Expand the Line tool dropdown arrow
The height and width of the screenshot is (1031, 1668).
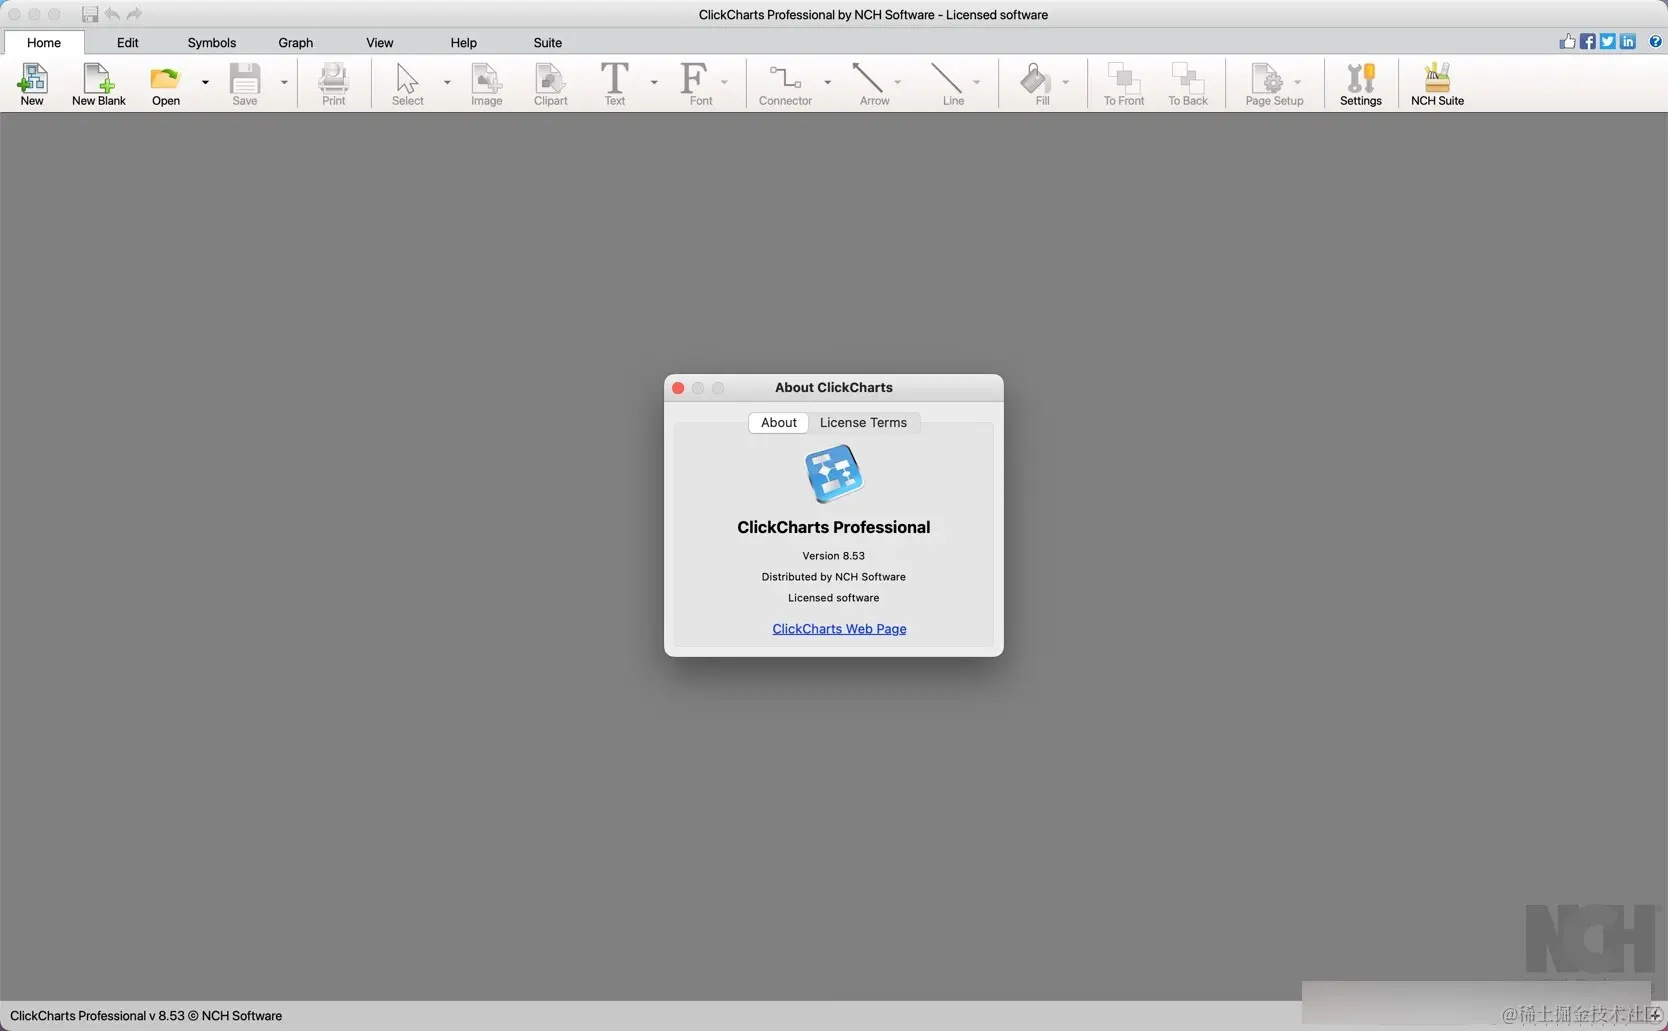point(976,82)
